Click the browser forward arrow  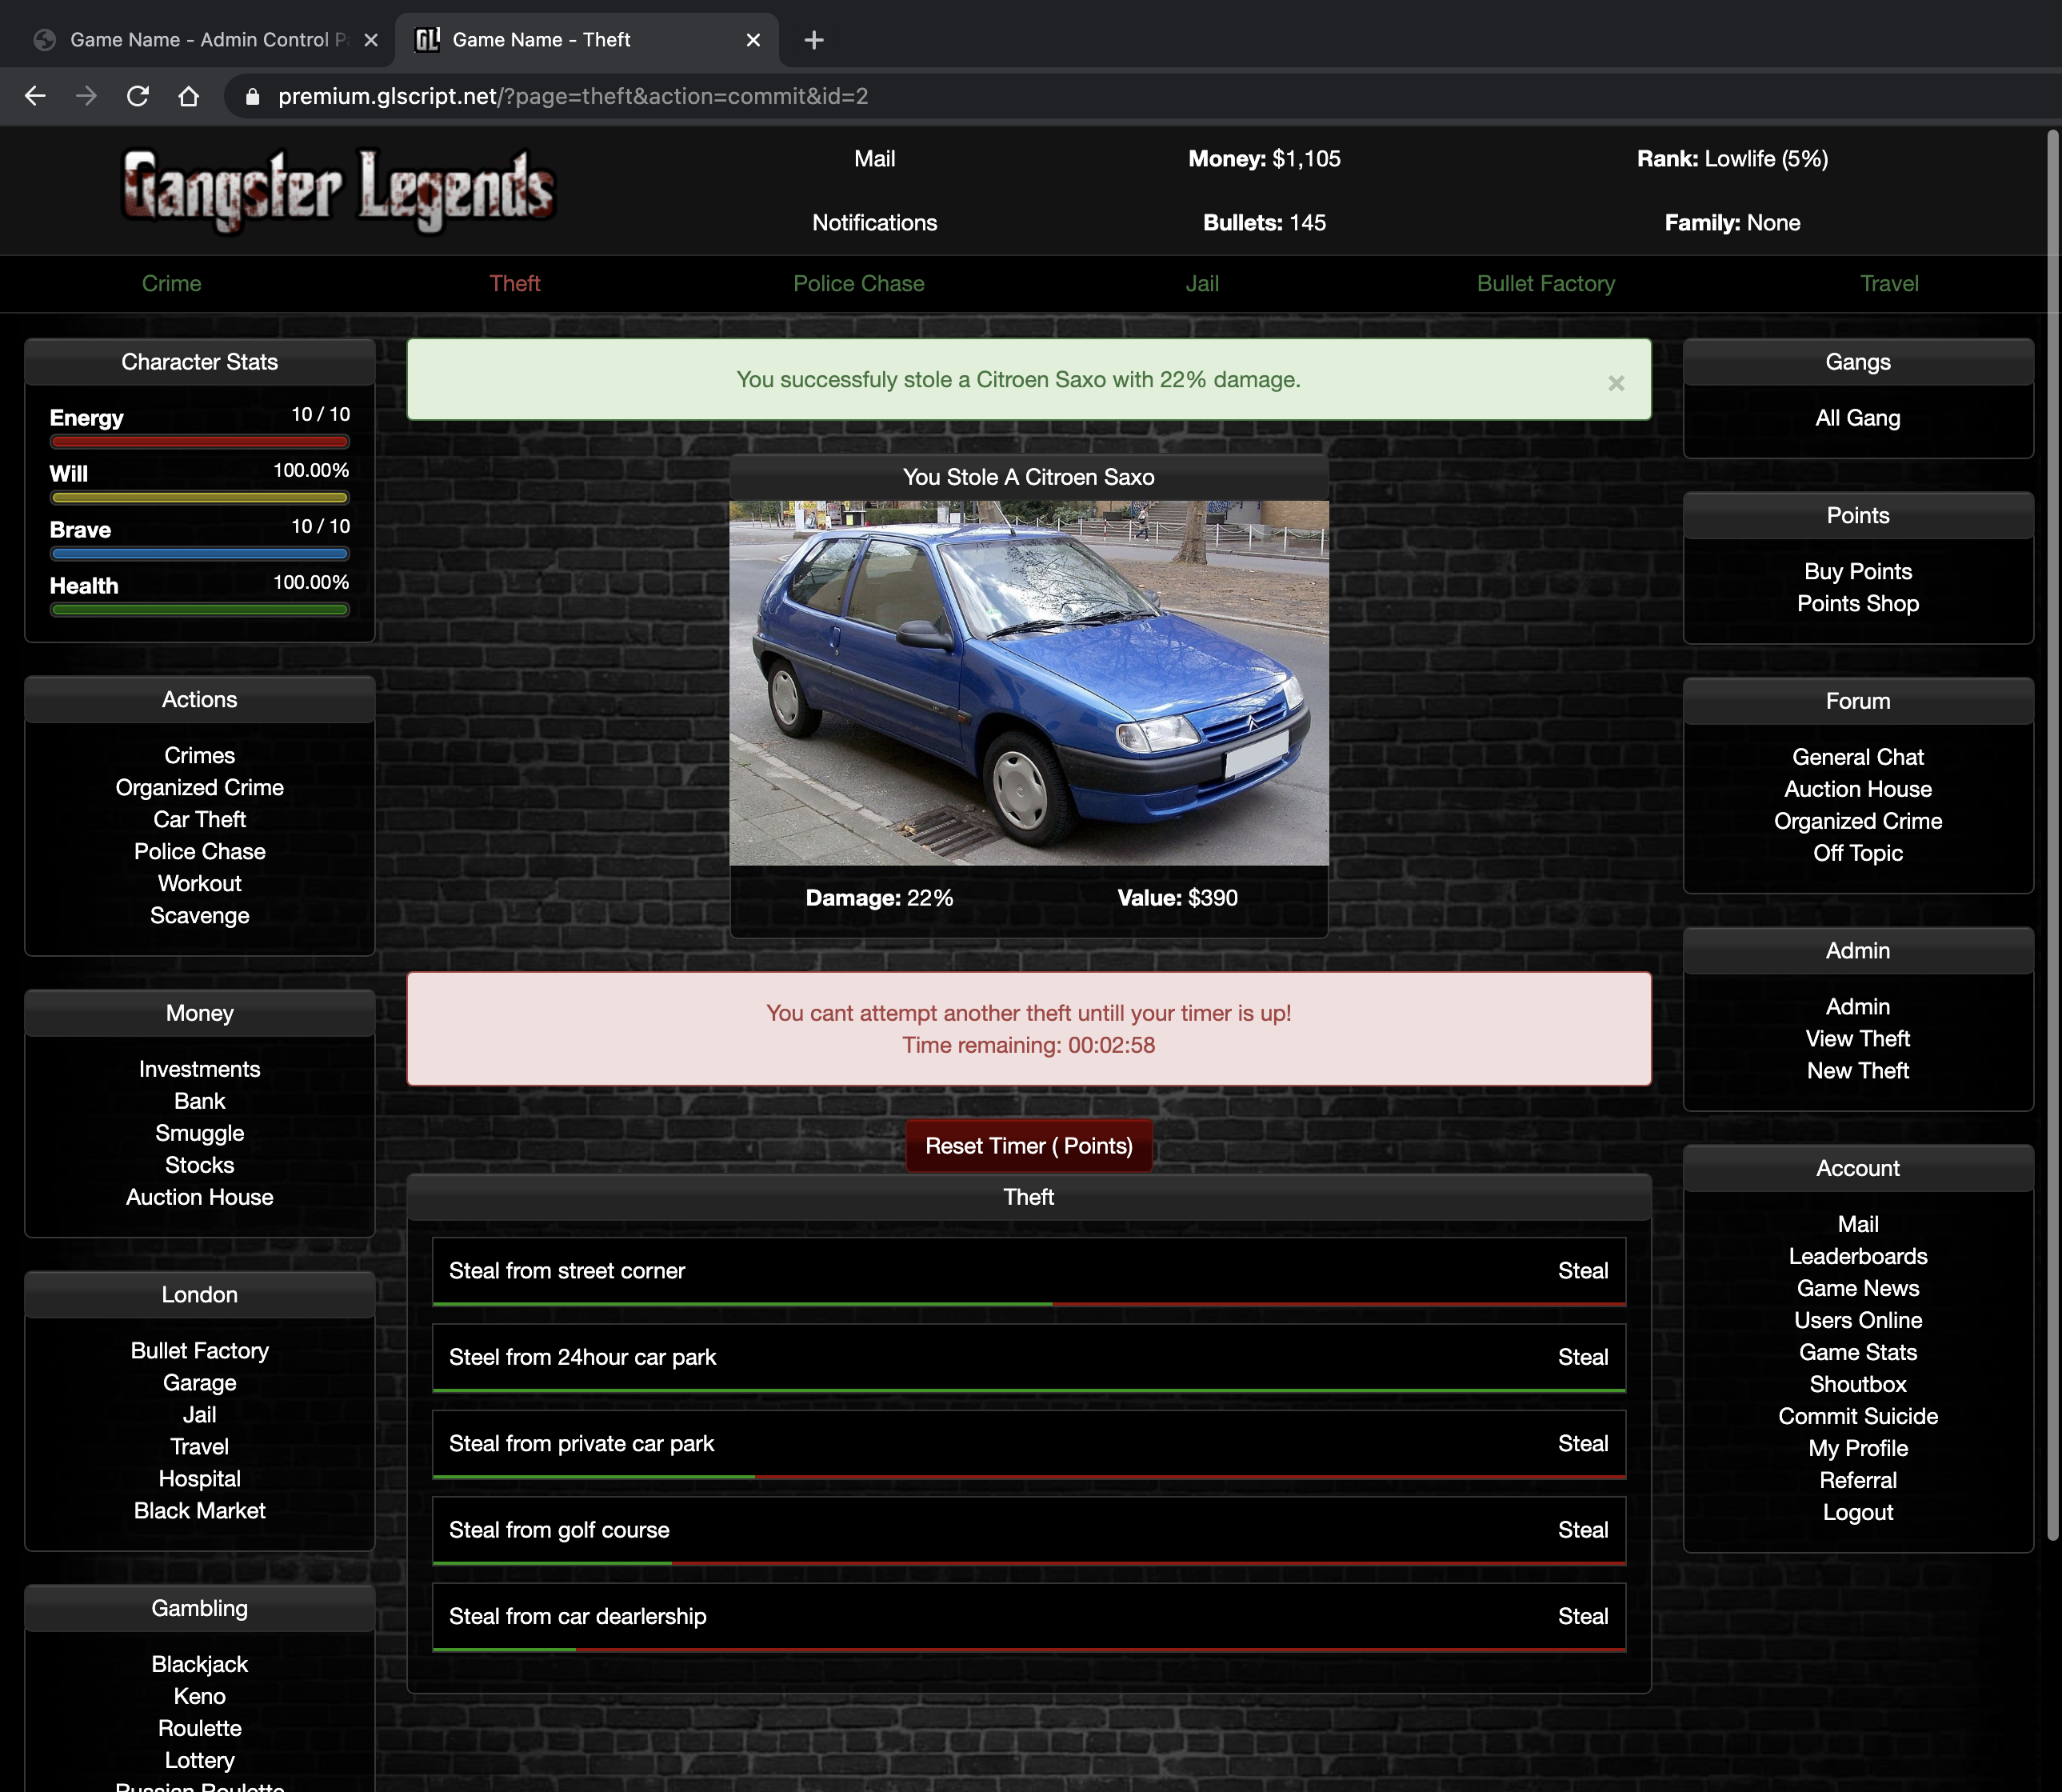click(87, 96)
